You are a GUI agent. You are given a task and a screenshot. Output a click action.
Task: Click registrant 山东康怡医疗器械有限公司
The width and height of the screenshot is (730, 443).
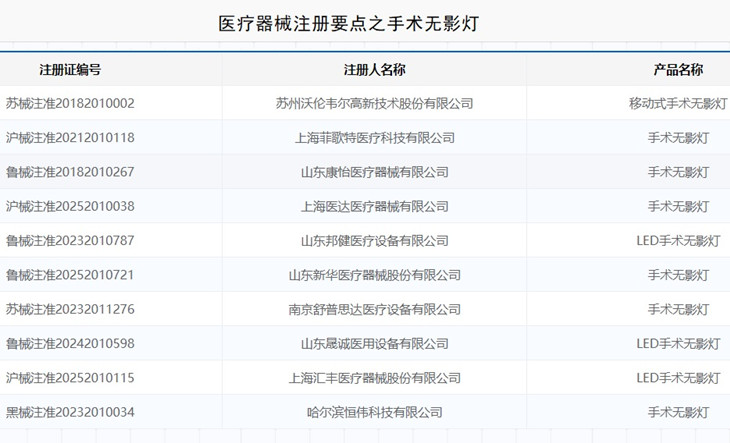coord(374,172)
